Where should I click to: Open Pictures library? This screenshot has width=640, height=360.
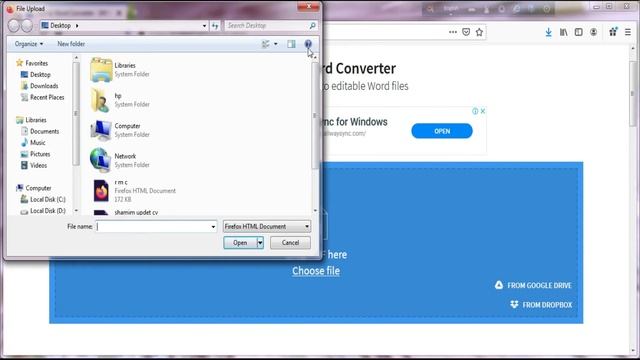(x=36, y=154)
